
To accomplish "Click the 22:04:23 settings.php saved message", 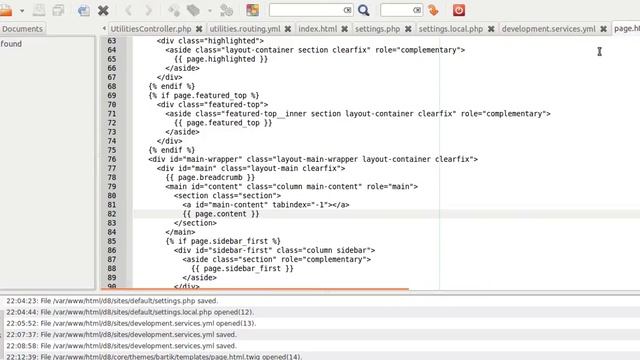I will pos(112,301).
